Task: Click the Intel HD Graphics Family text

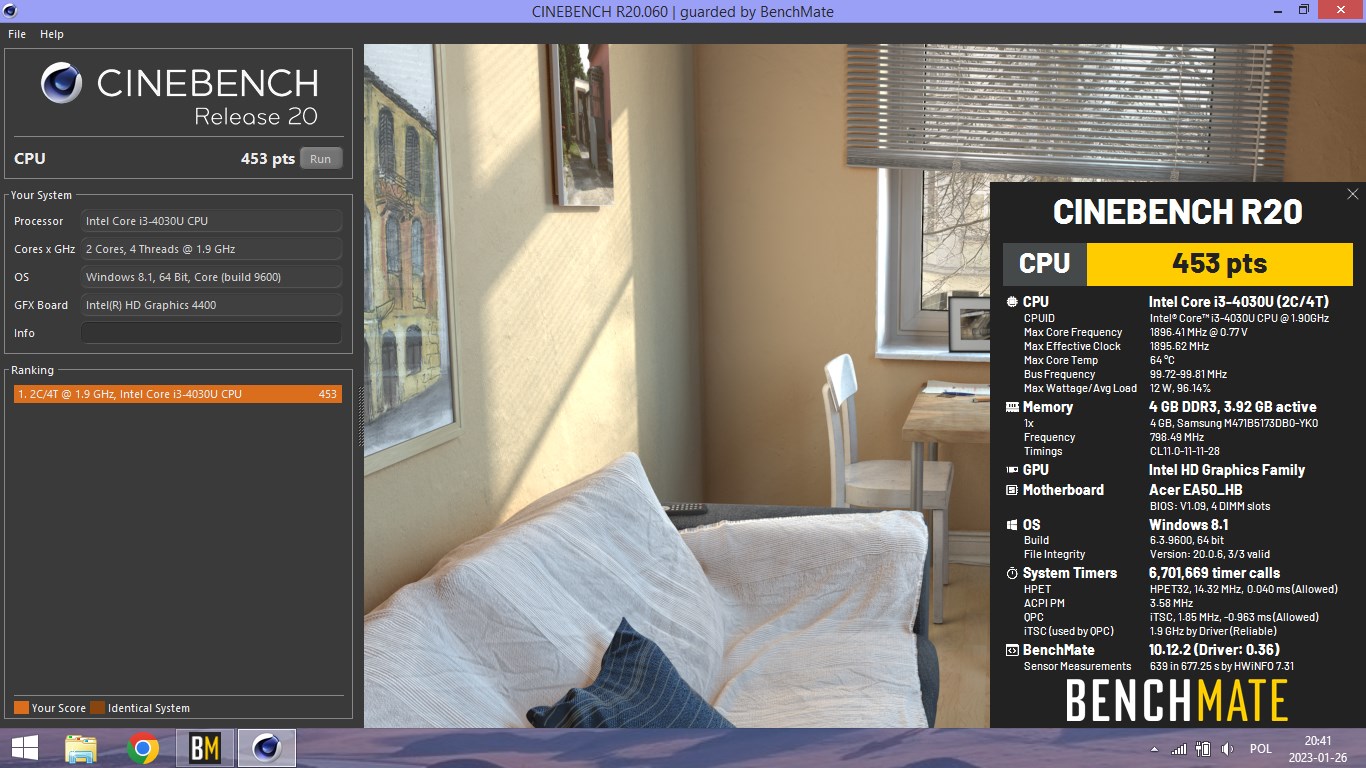Action: tap(1227, 470)
